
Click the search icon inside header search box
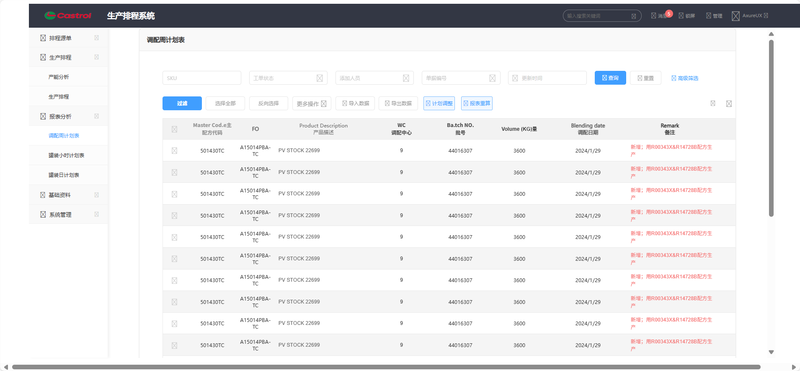(634, 16)
